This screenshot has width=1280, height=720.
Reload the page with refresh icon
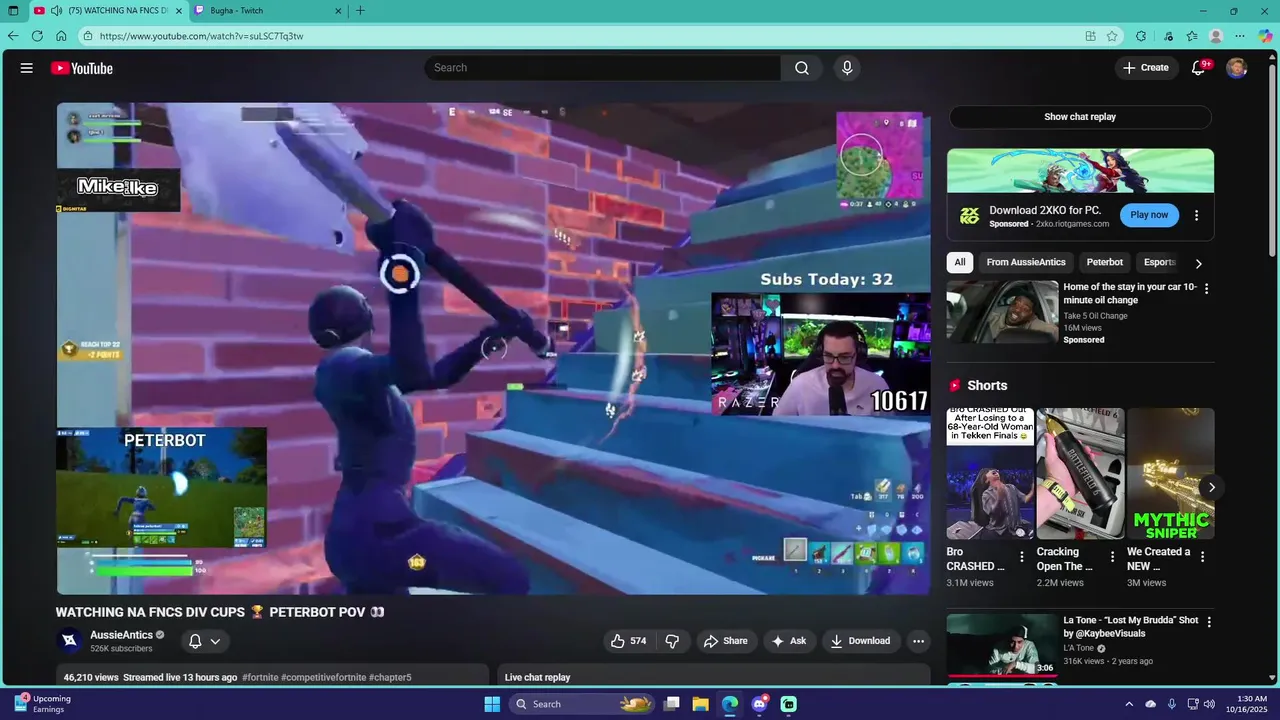tap(37, 36)
